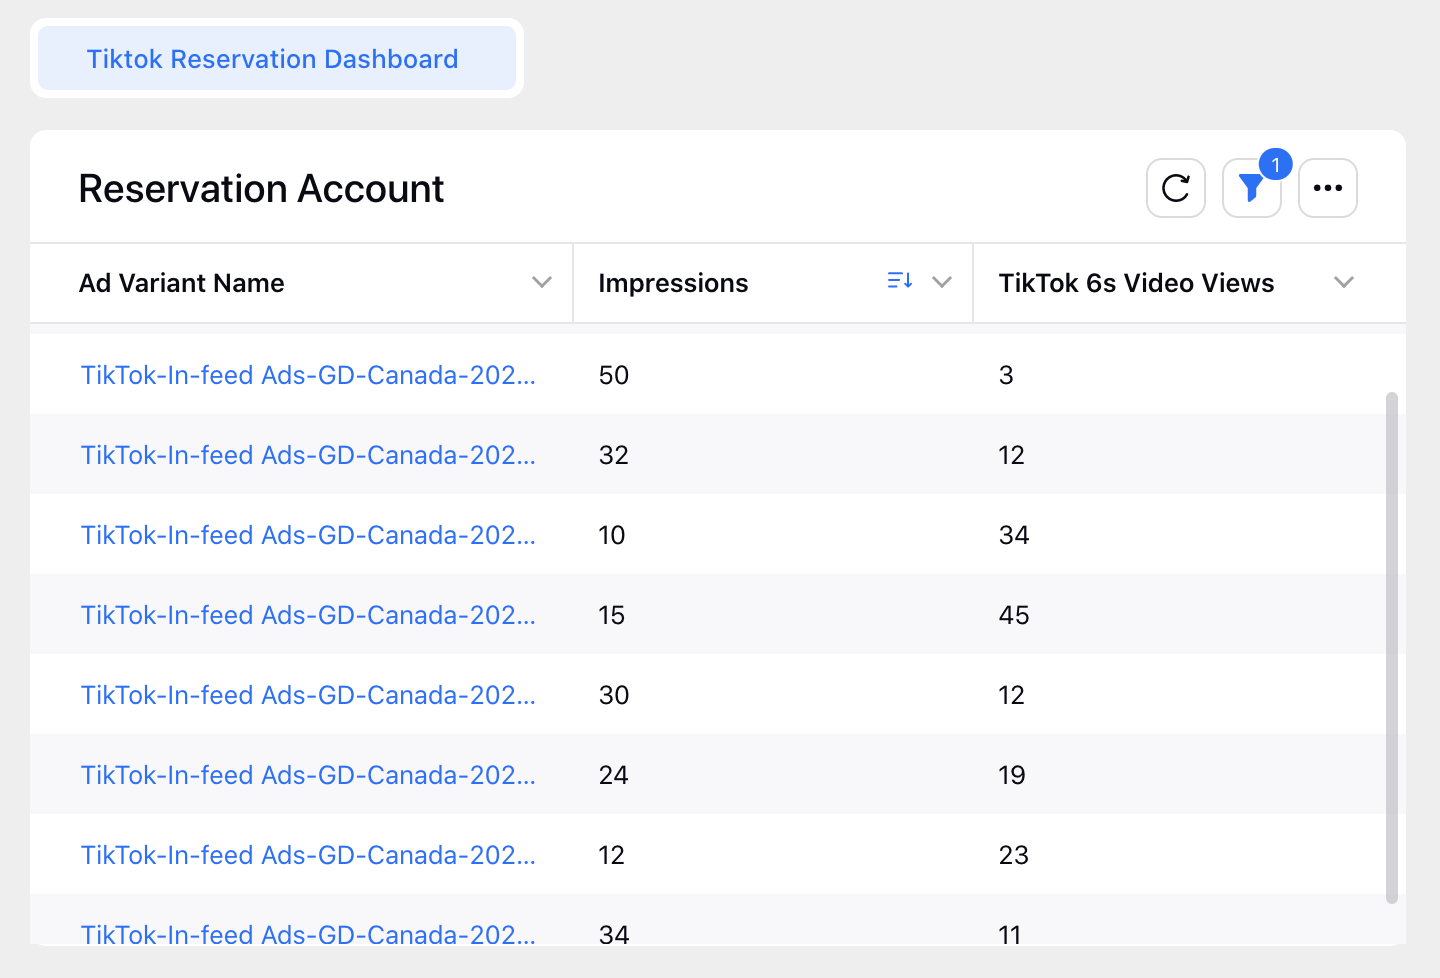Open ad variant link with 24 impressions
The width and height of the screenshot is (1440, 978).
[x=308, y=775]
